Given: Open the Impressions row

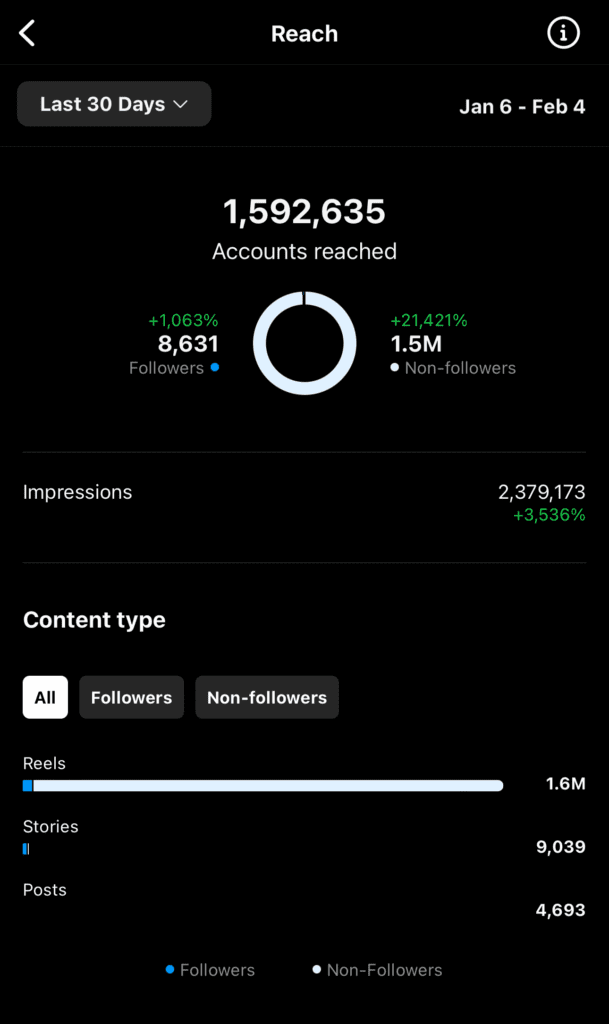Looking at the screenshot, I should [304, 503].
